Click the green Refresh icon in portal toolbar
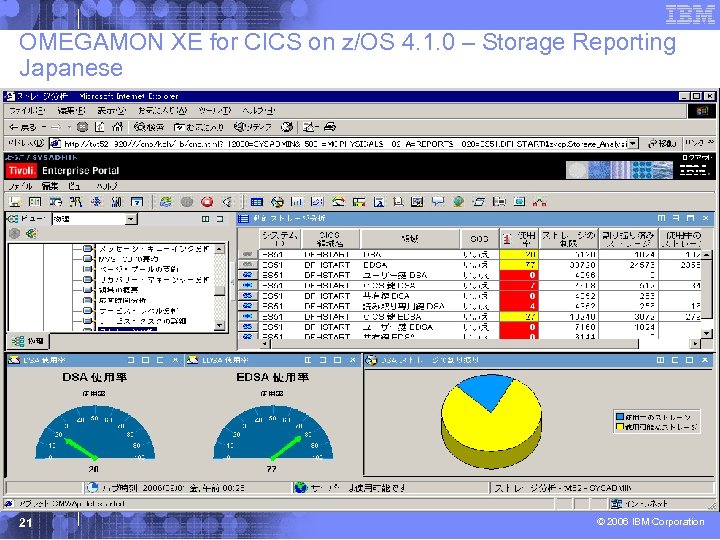This screenshot has width=720, height=540. pyautogui.click(x=166, y=202)
